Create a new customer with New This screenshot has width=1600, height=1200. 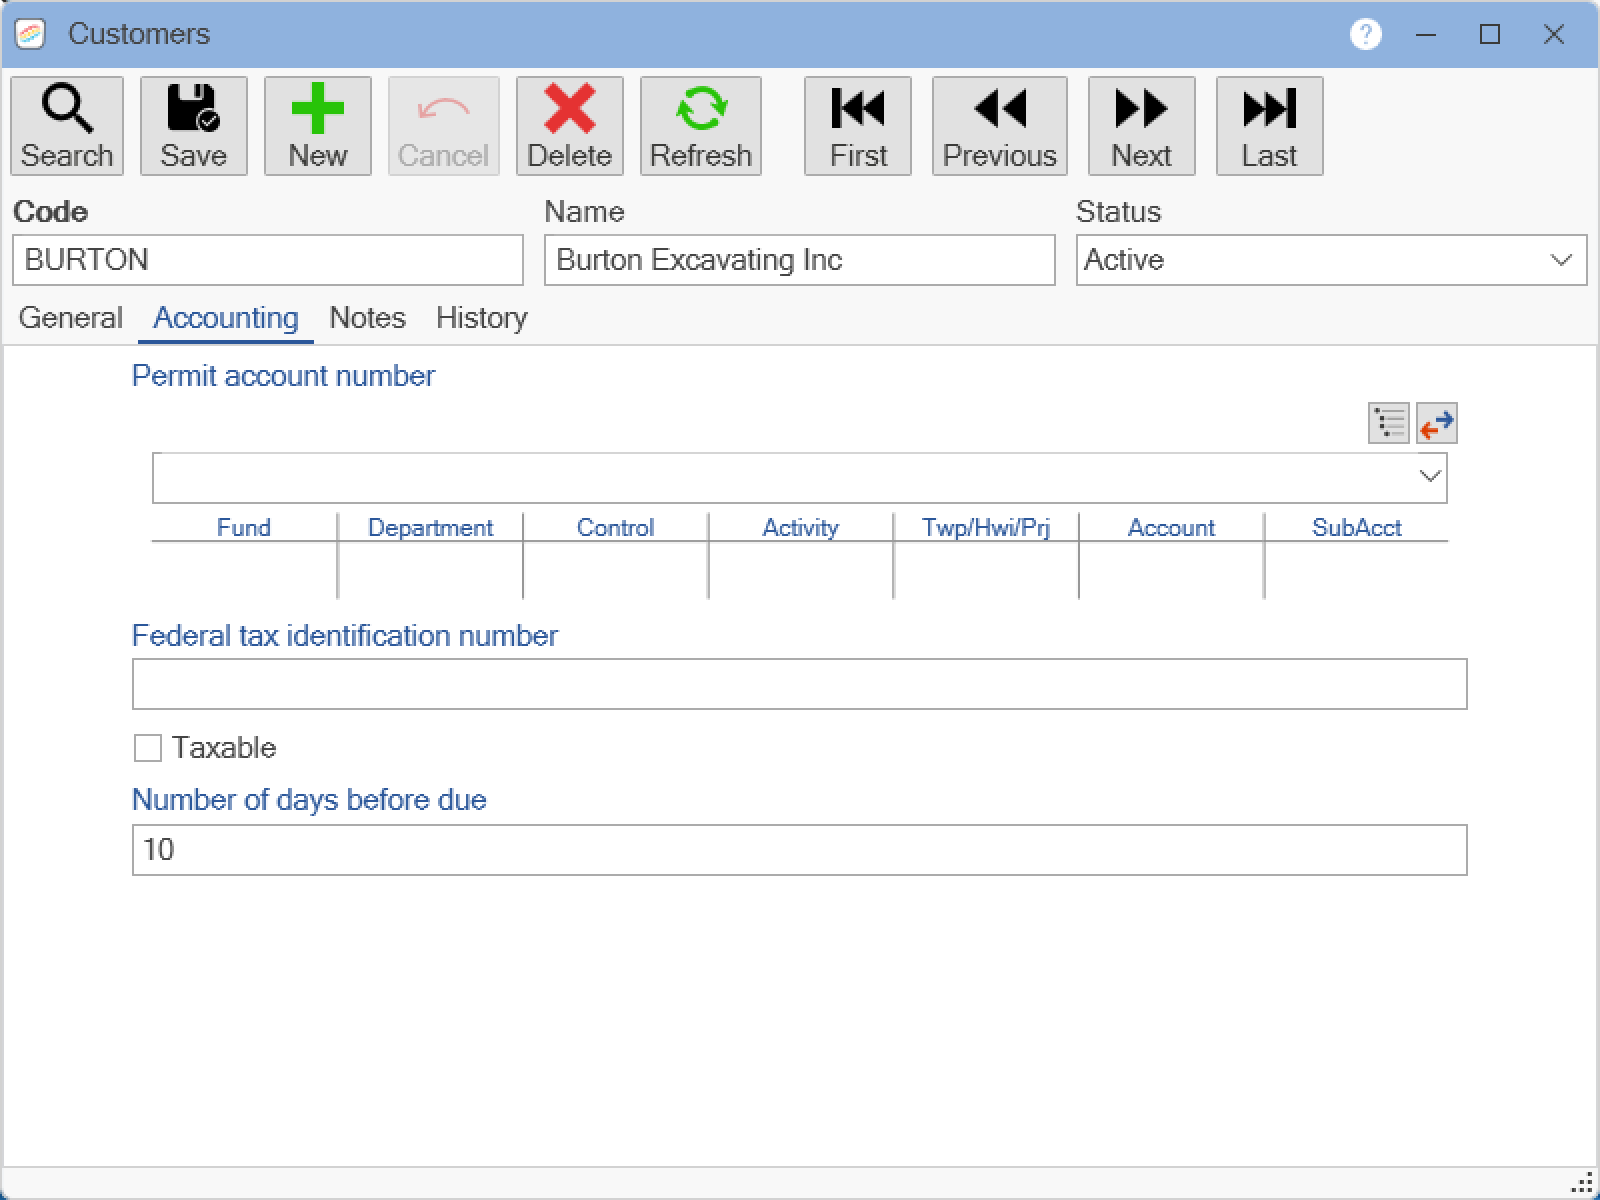click(x=317, y=126)
